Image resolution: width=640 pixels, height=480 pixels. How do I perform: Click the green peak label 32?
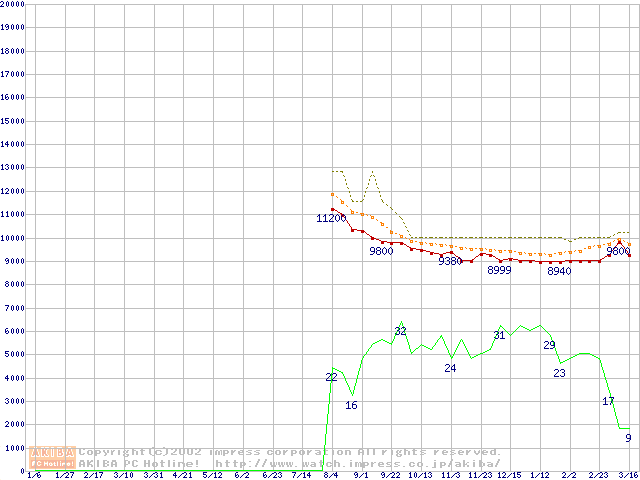tap(400, 331)
